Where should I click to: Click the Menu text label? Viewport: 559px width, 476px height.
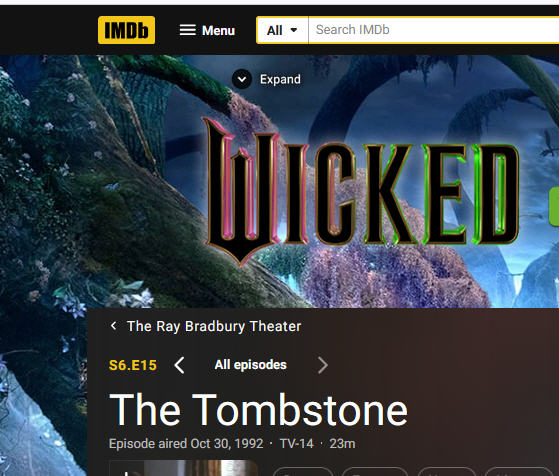pos(218,30)
